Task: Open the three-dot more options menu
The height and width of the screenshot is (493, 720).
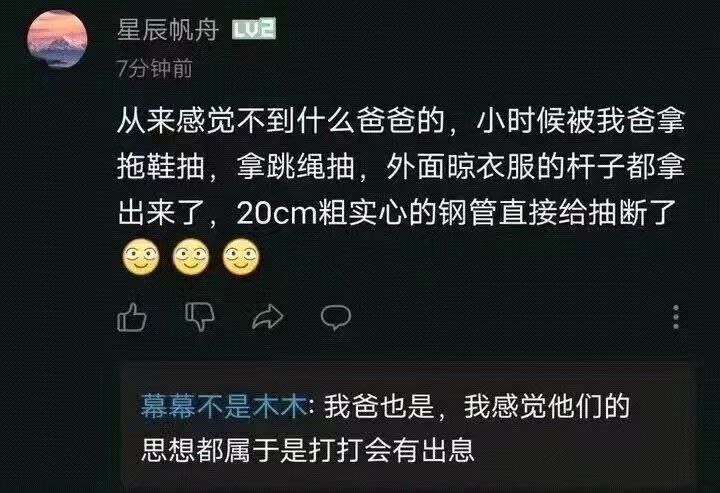Action: tap(676, 317)
